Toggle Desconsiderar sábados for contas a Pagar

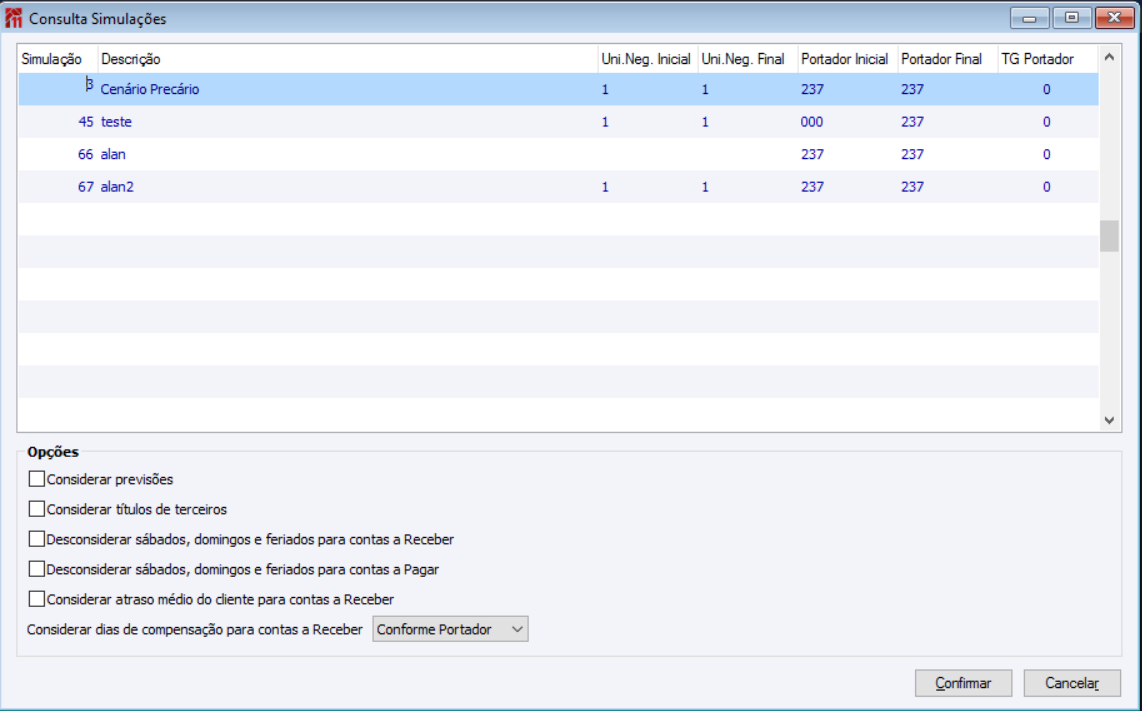click(x=36, y=569)
